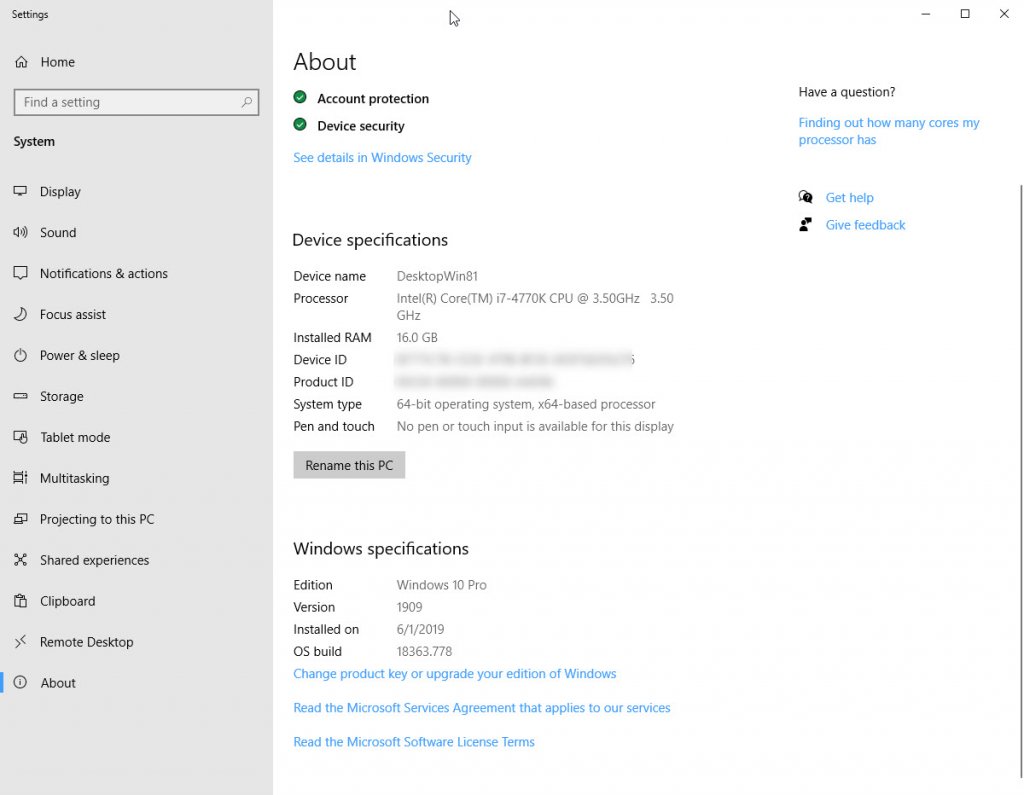Read the Microsoft Software License Terms

click(414, 741)
